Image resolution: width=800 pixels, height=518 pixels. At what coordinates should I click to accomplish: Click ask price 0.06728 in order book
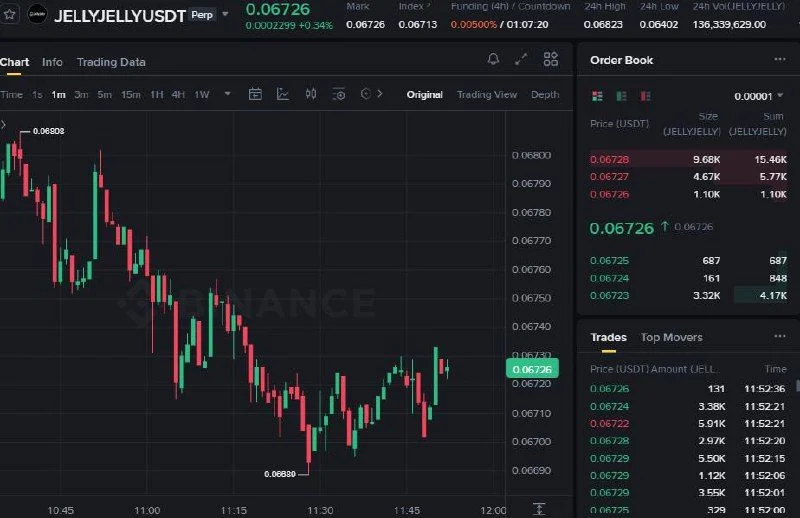pyautogui.click(x=609, y=160)
